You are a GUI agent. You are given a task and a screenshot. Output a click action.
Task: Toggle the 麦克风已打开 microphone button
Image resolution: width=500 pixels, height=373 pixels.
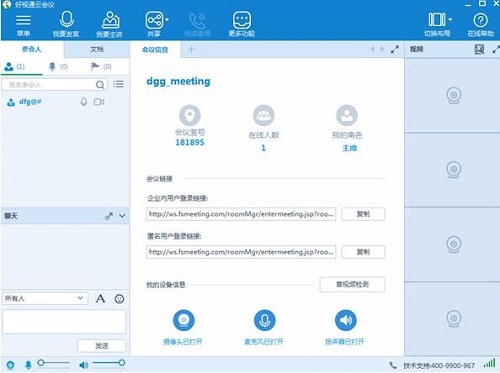click(265, 320)
